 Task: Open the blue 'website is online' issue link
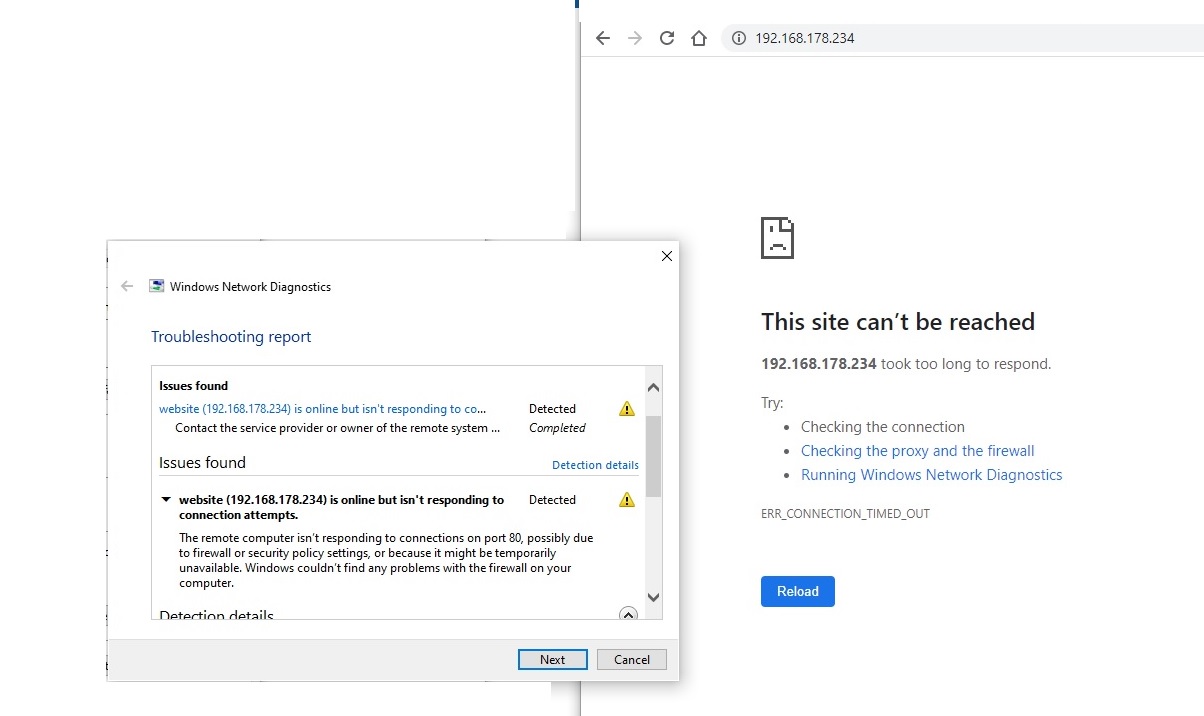tap(322, 408)
